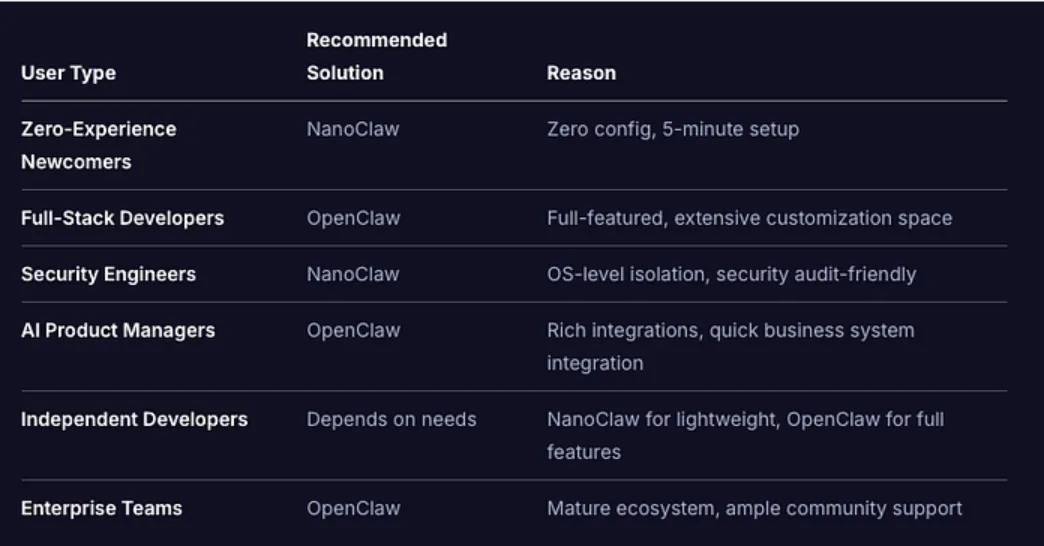The height and width of the screenshot is (546, 1044).
Task: Click NanoClaw in the Security Engineers row
Action: point(352,274)
